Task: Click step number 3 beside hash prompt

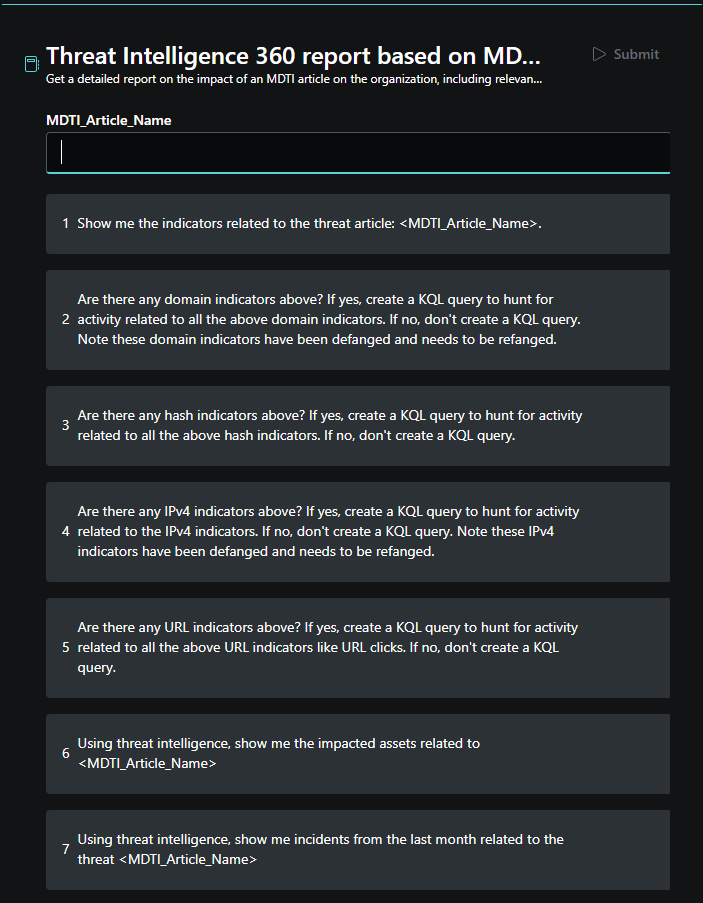Action: click(66, 426)
